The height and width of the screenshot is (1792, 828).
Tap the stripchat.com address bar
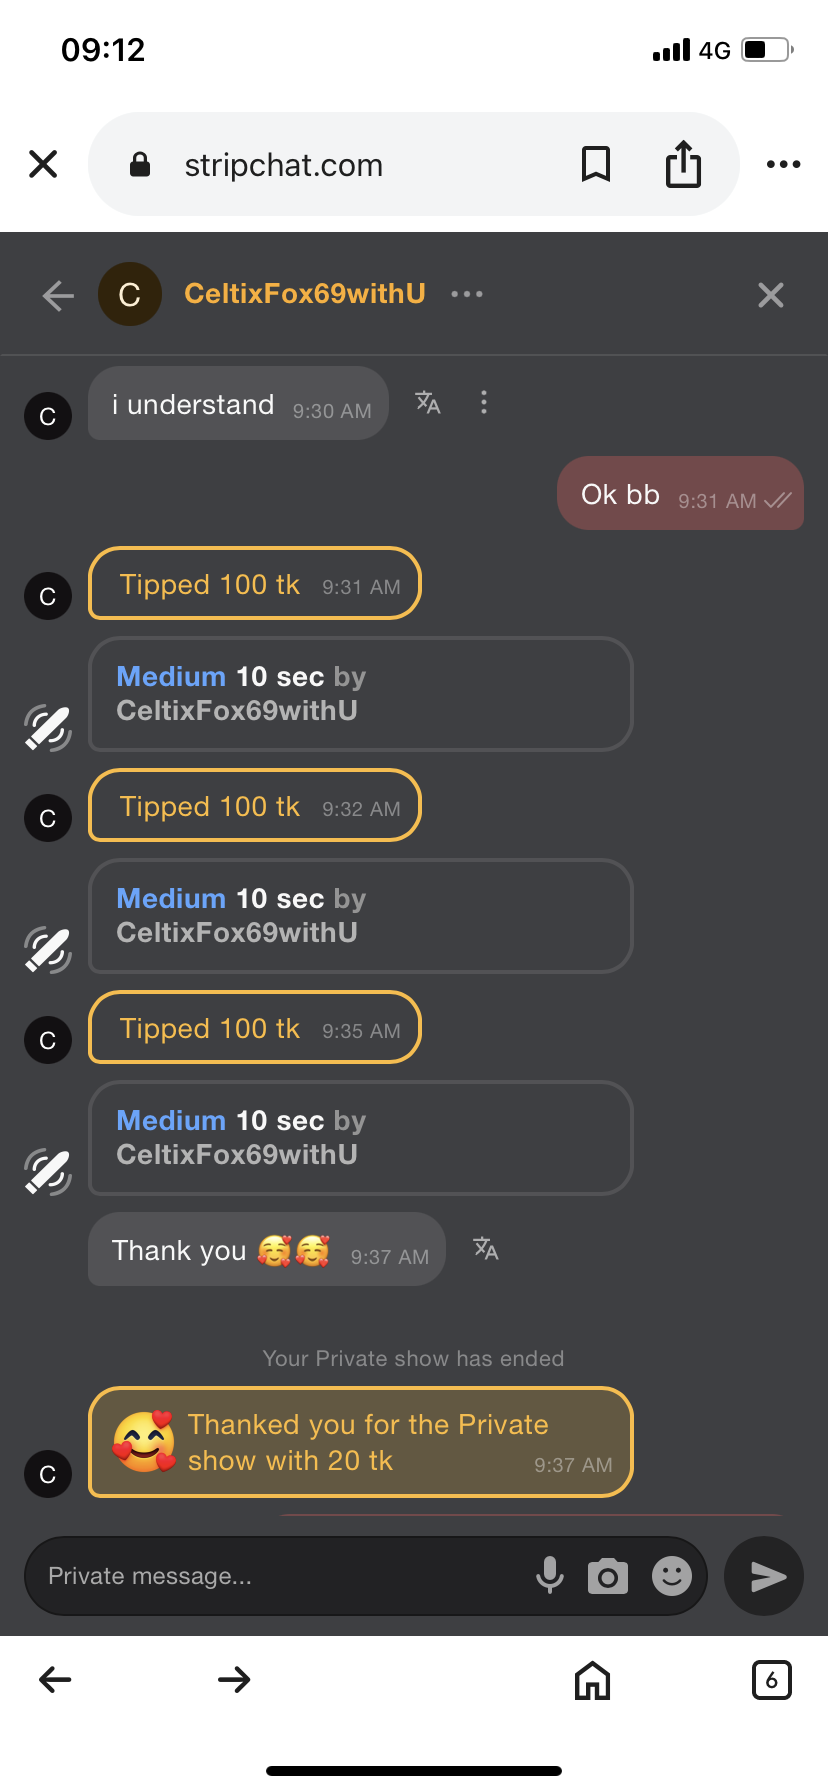[x=340, y=164]
